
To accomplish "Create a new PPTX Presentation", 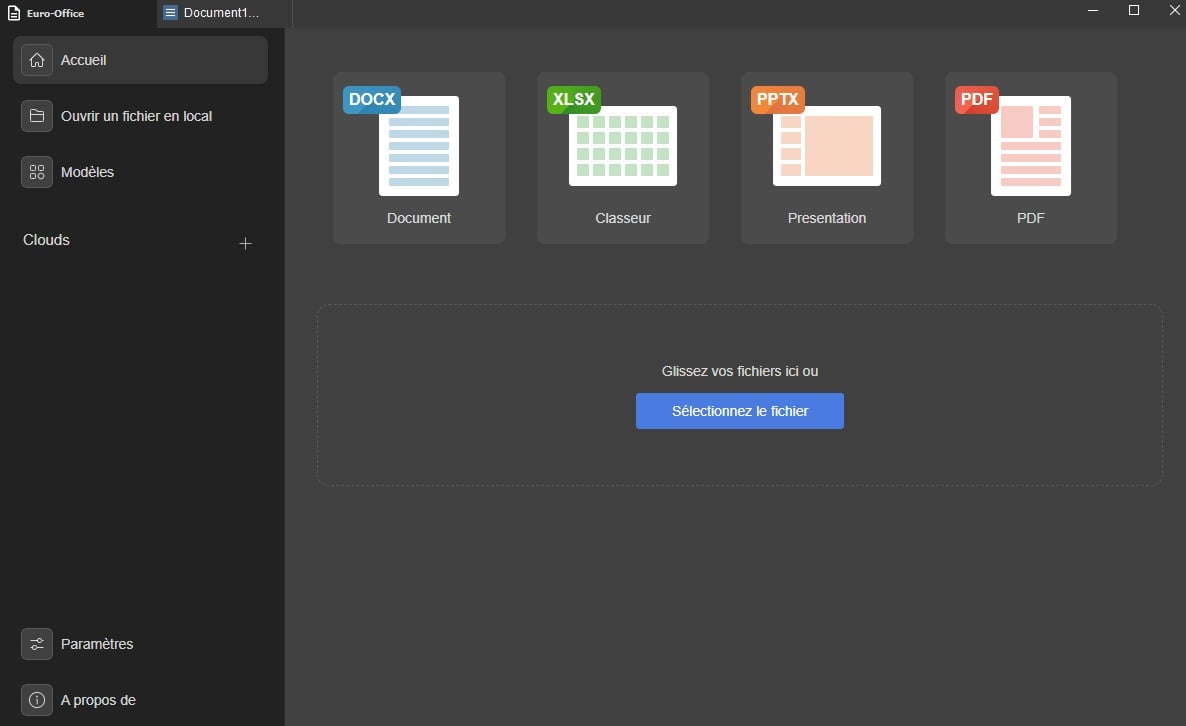I will pos(827,157).
